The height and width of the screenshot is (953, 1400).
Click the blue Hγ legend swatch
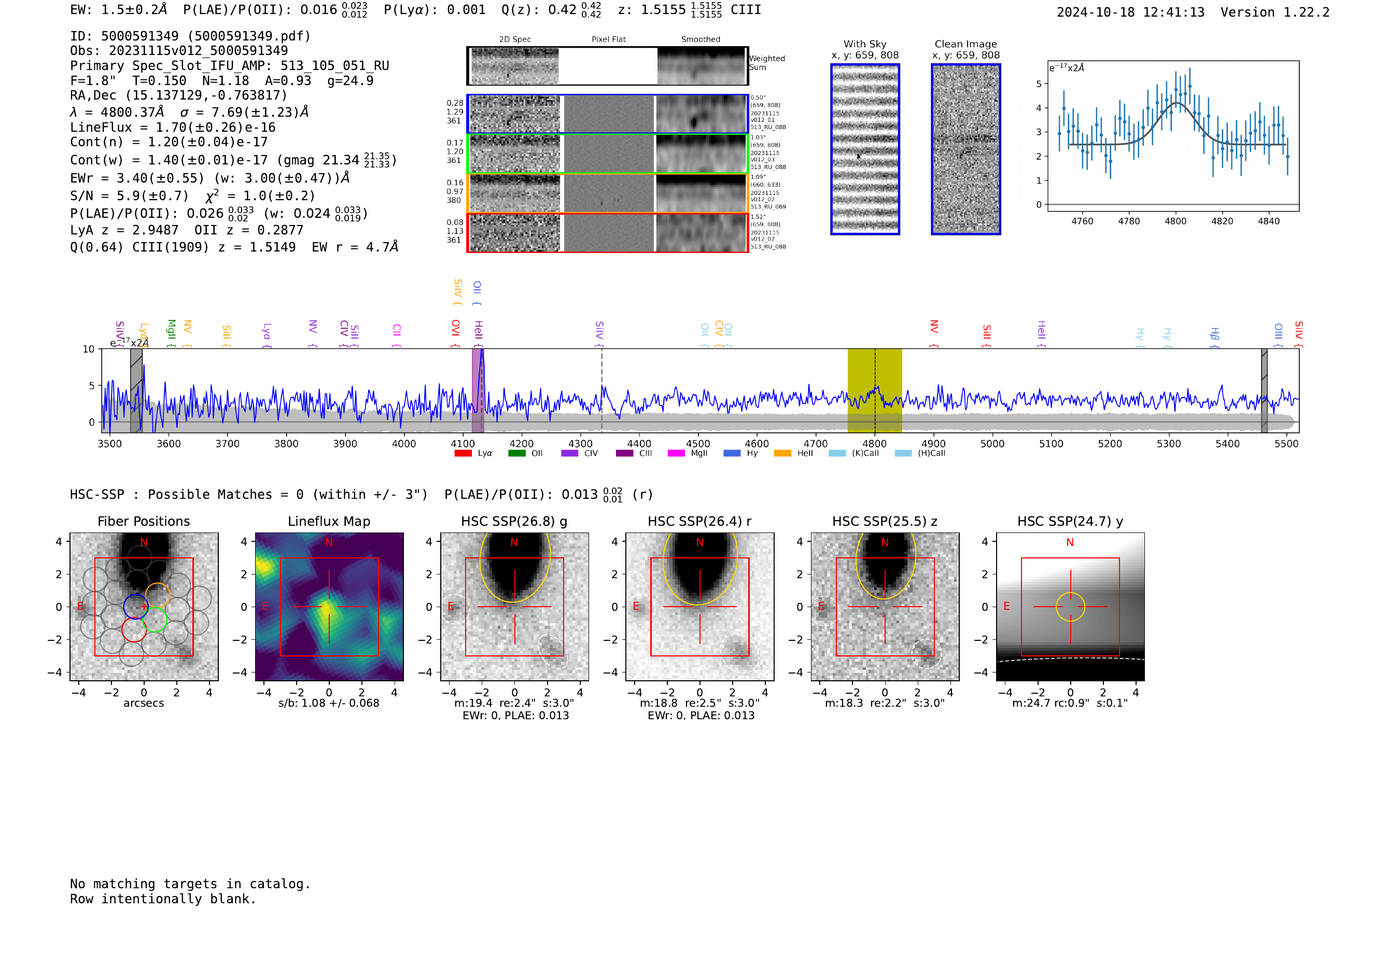tap(732, 454)
